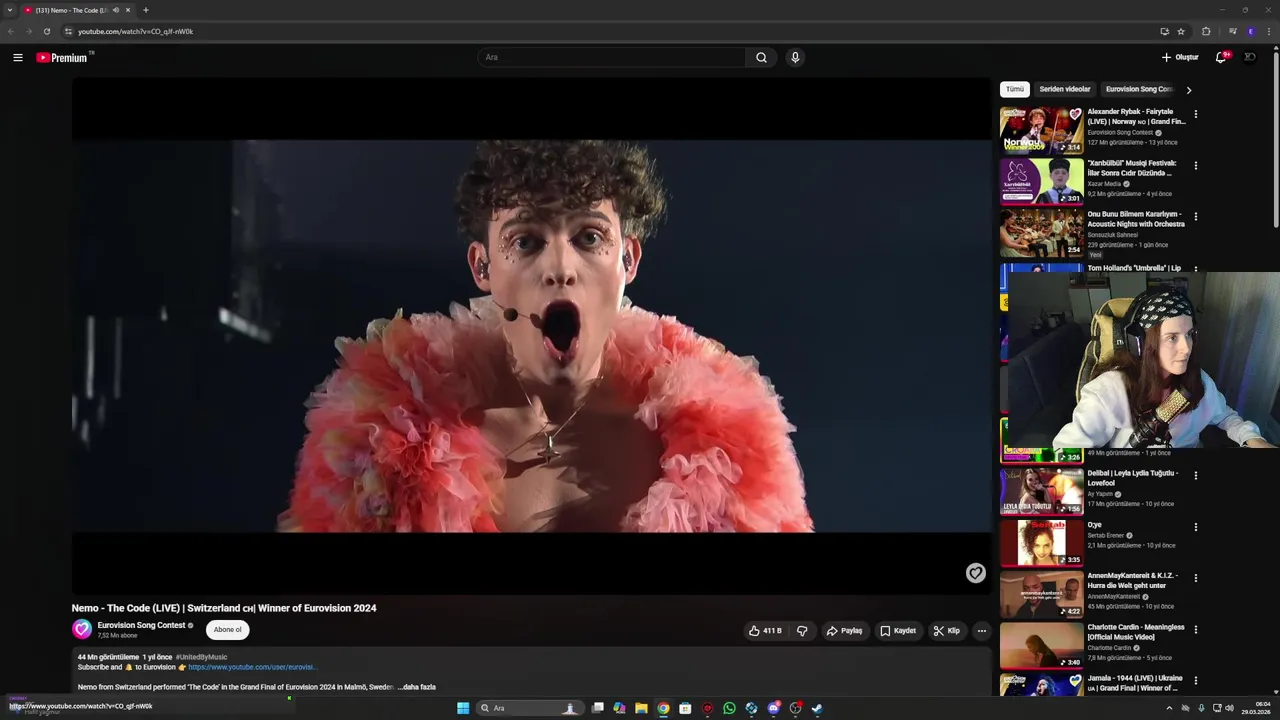1280x720 pixels.
Task: Open more actions three-dot menu below video
Action: pos(981,631)
